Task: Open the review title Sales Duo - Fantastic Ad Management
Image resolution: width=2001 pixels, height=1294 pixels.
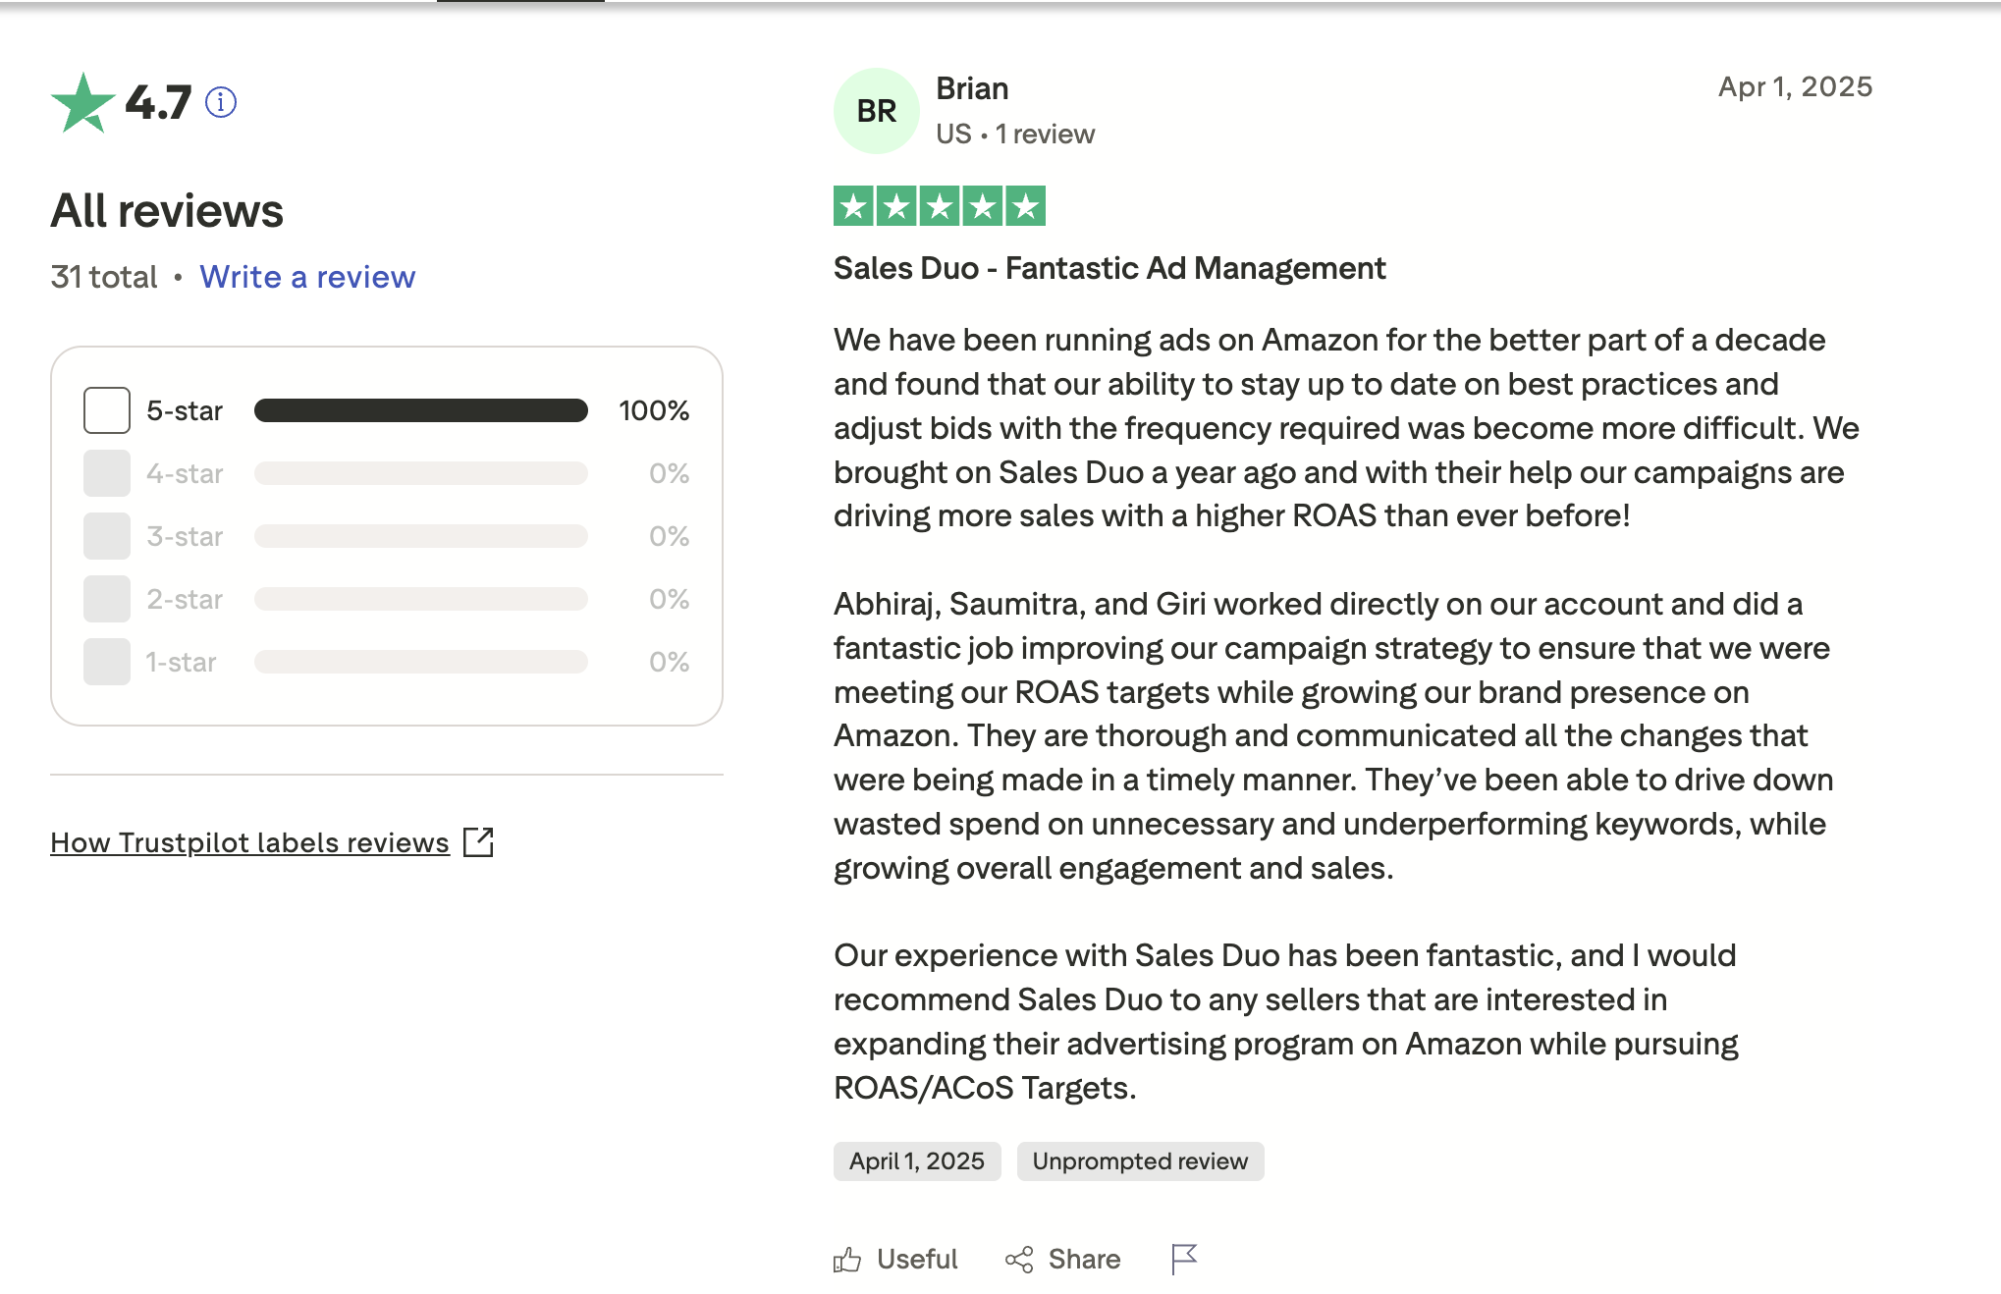Action: 1109,268
